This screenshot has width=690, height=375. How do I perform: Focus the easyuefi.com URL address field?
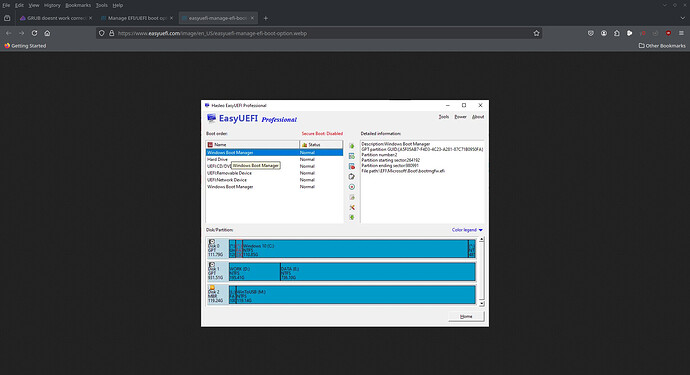pos(321,33)
